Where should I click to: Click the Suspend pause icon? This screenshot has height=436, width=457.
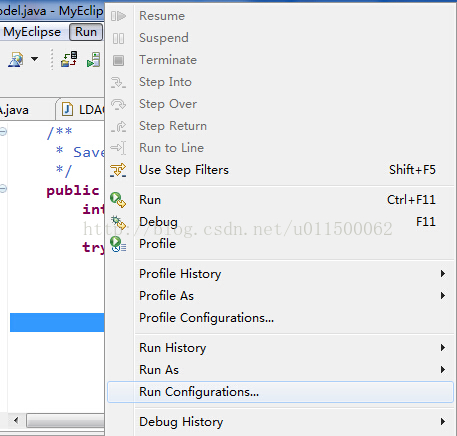point(118,38)
